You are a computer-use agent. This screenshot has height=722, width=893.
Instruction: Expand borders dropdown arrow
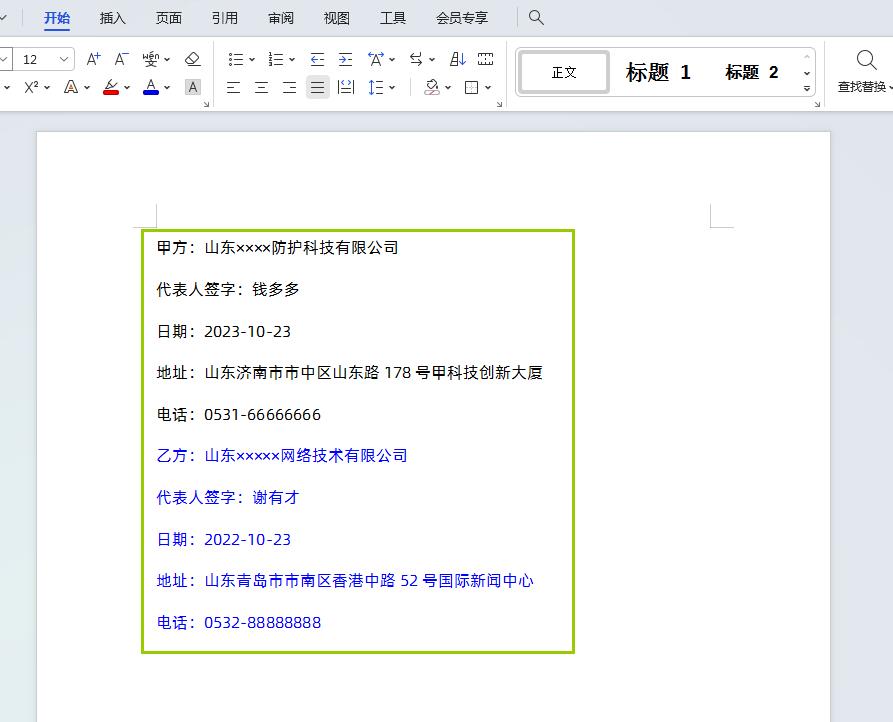coord(488,87)
